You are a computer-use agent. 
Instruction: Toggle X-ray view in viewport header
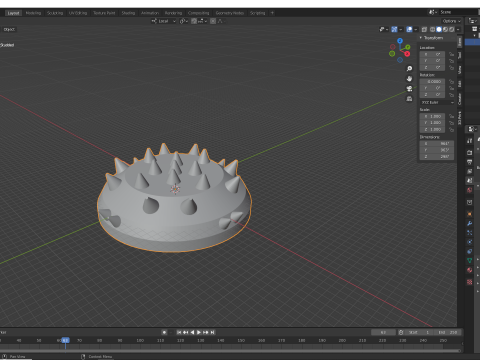click(x=424, y=29)
